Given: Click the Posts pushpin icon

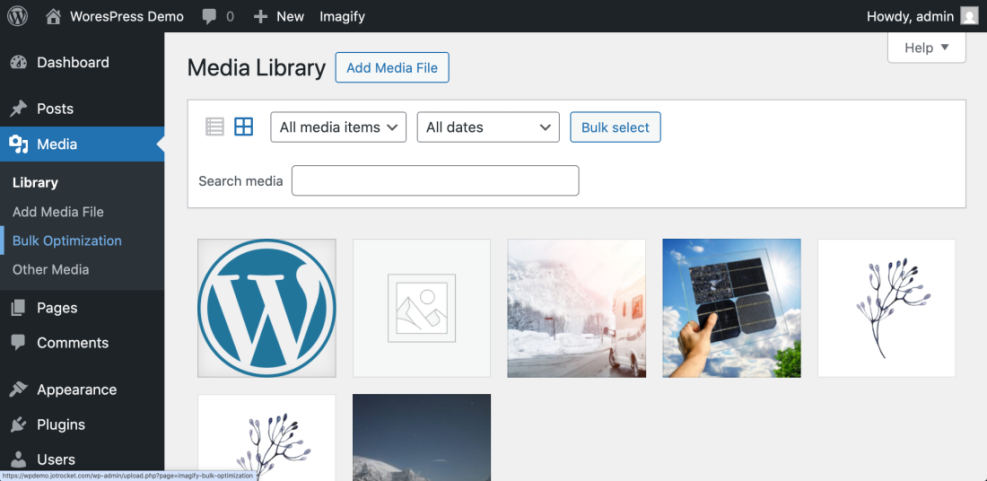Looking at the screenshot, I should 19,109.
